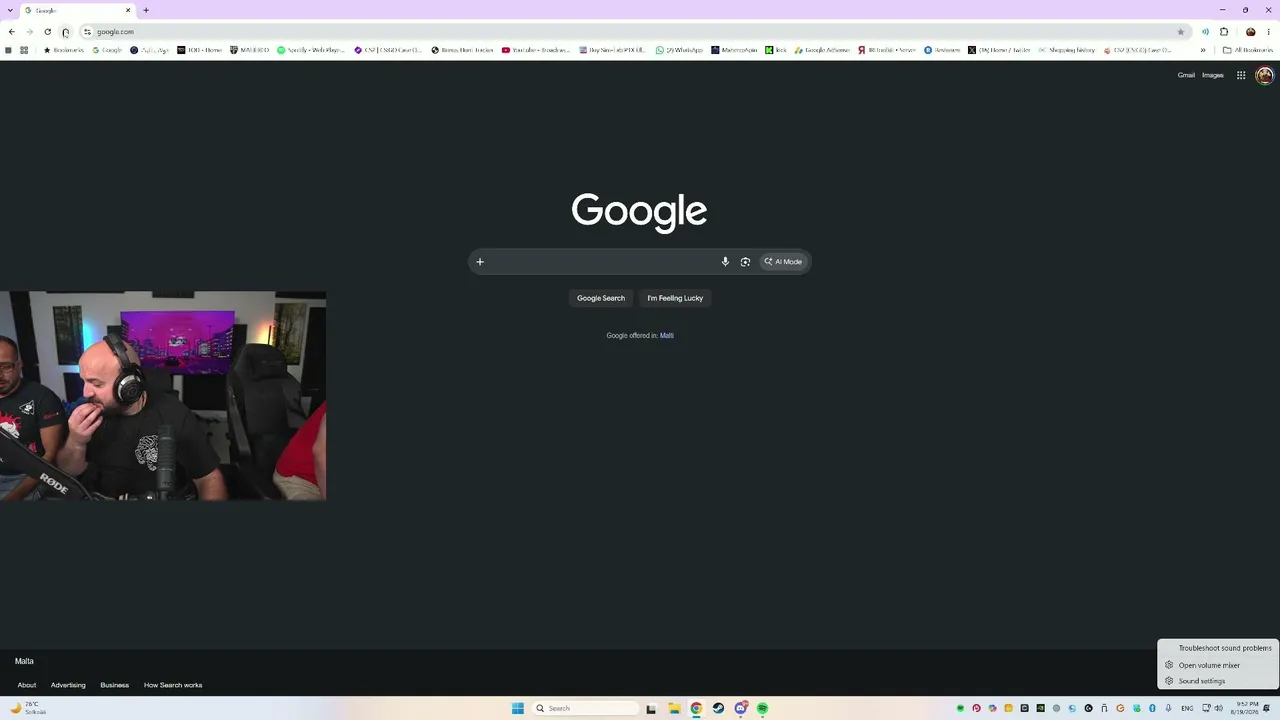Open Steam from the taskbar

718,709
